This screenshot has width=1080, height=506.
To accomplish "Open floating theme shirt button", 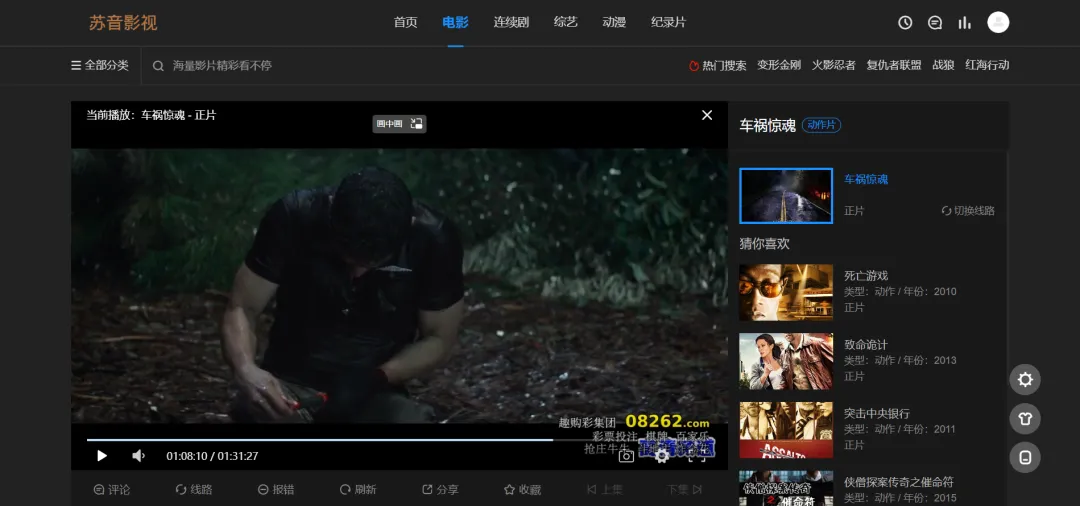I will coord(1025,419).
